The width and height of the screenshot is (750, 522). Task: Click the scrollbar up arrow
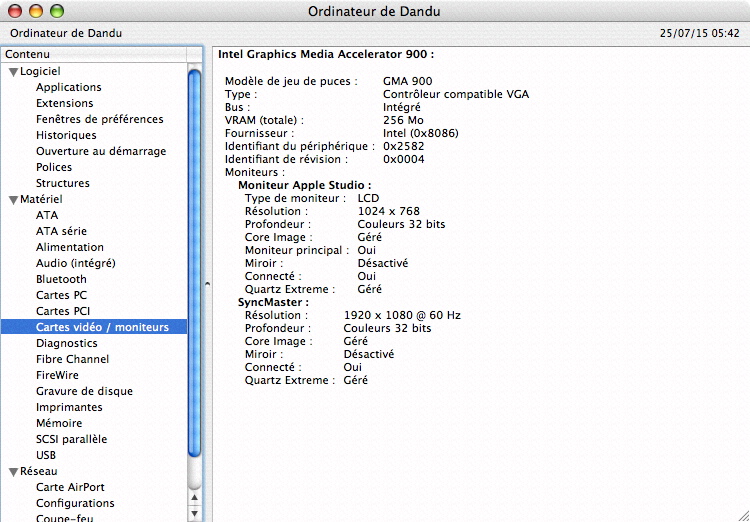(194, 498)
